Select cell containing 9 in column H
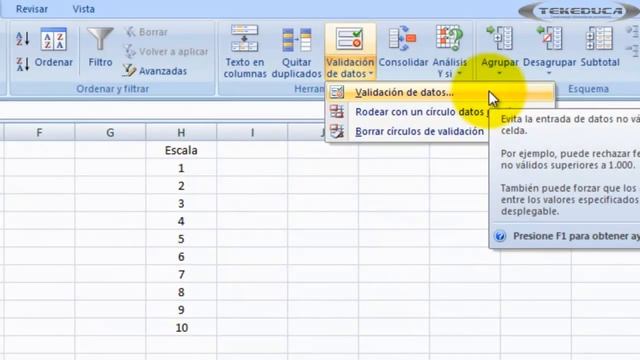The width and height of the screenshot is (640, 360). point(181,310)
